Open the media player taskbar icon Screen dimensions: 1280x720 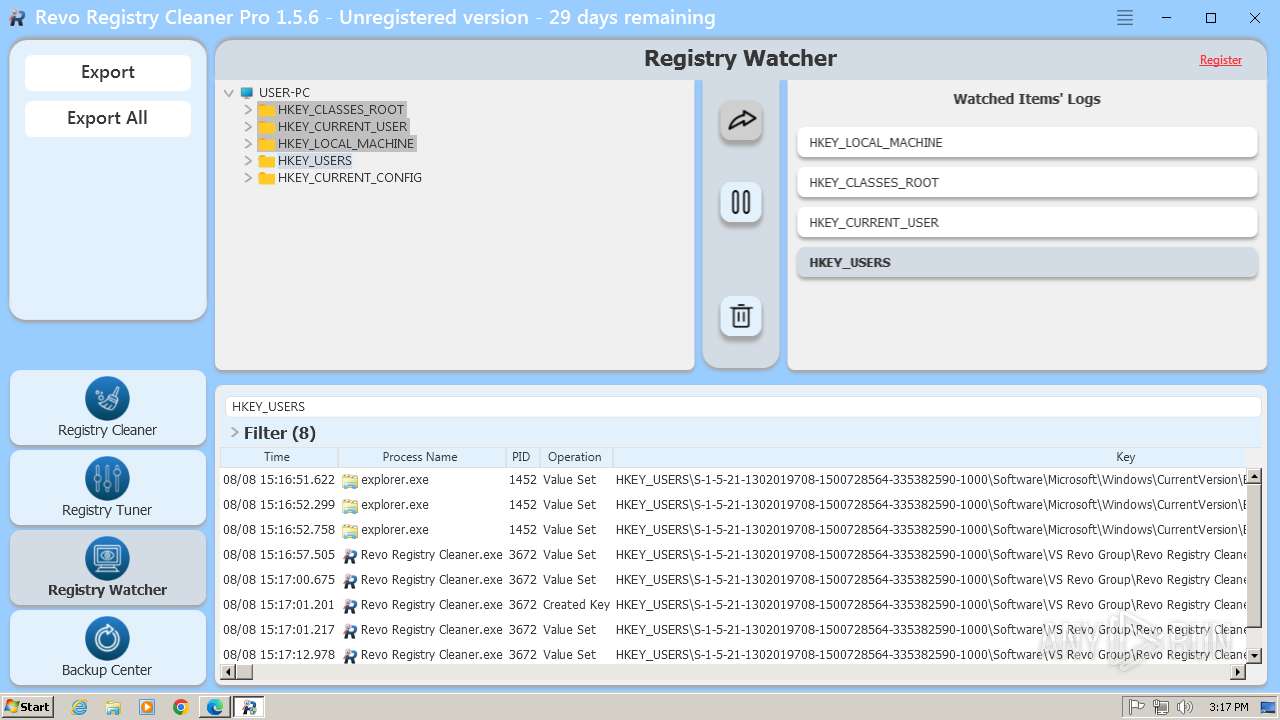click(147, 707)
